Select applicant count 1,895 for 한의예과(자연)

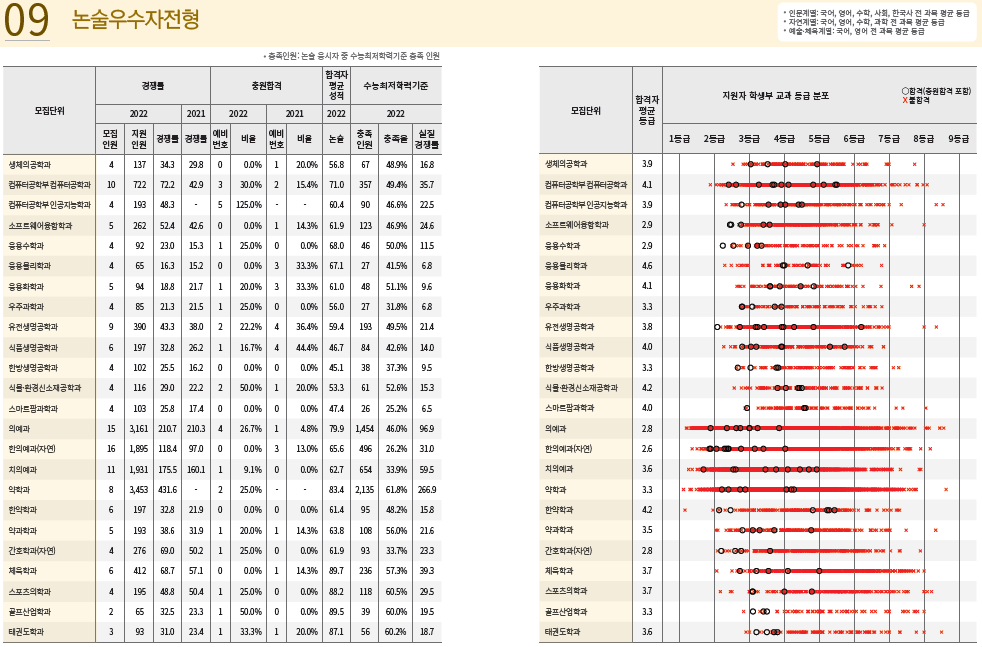point(139,449)
